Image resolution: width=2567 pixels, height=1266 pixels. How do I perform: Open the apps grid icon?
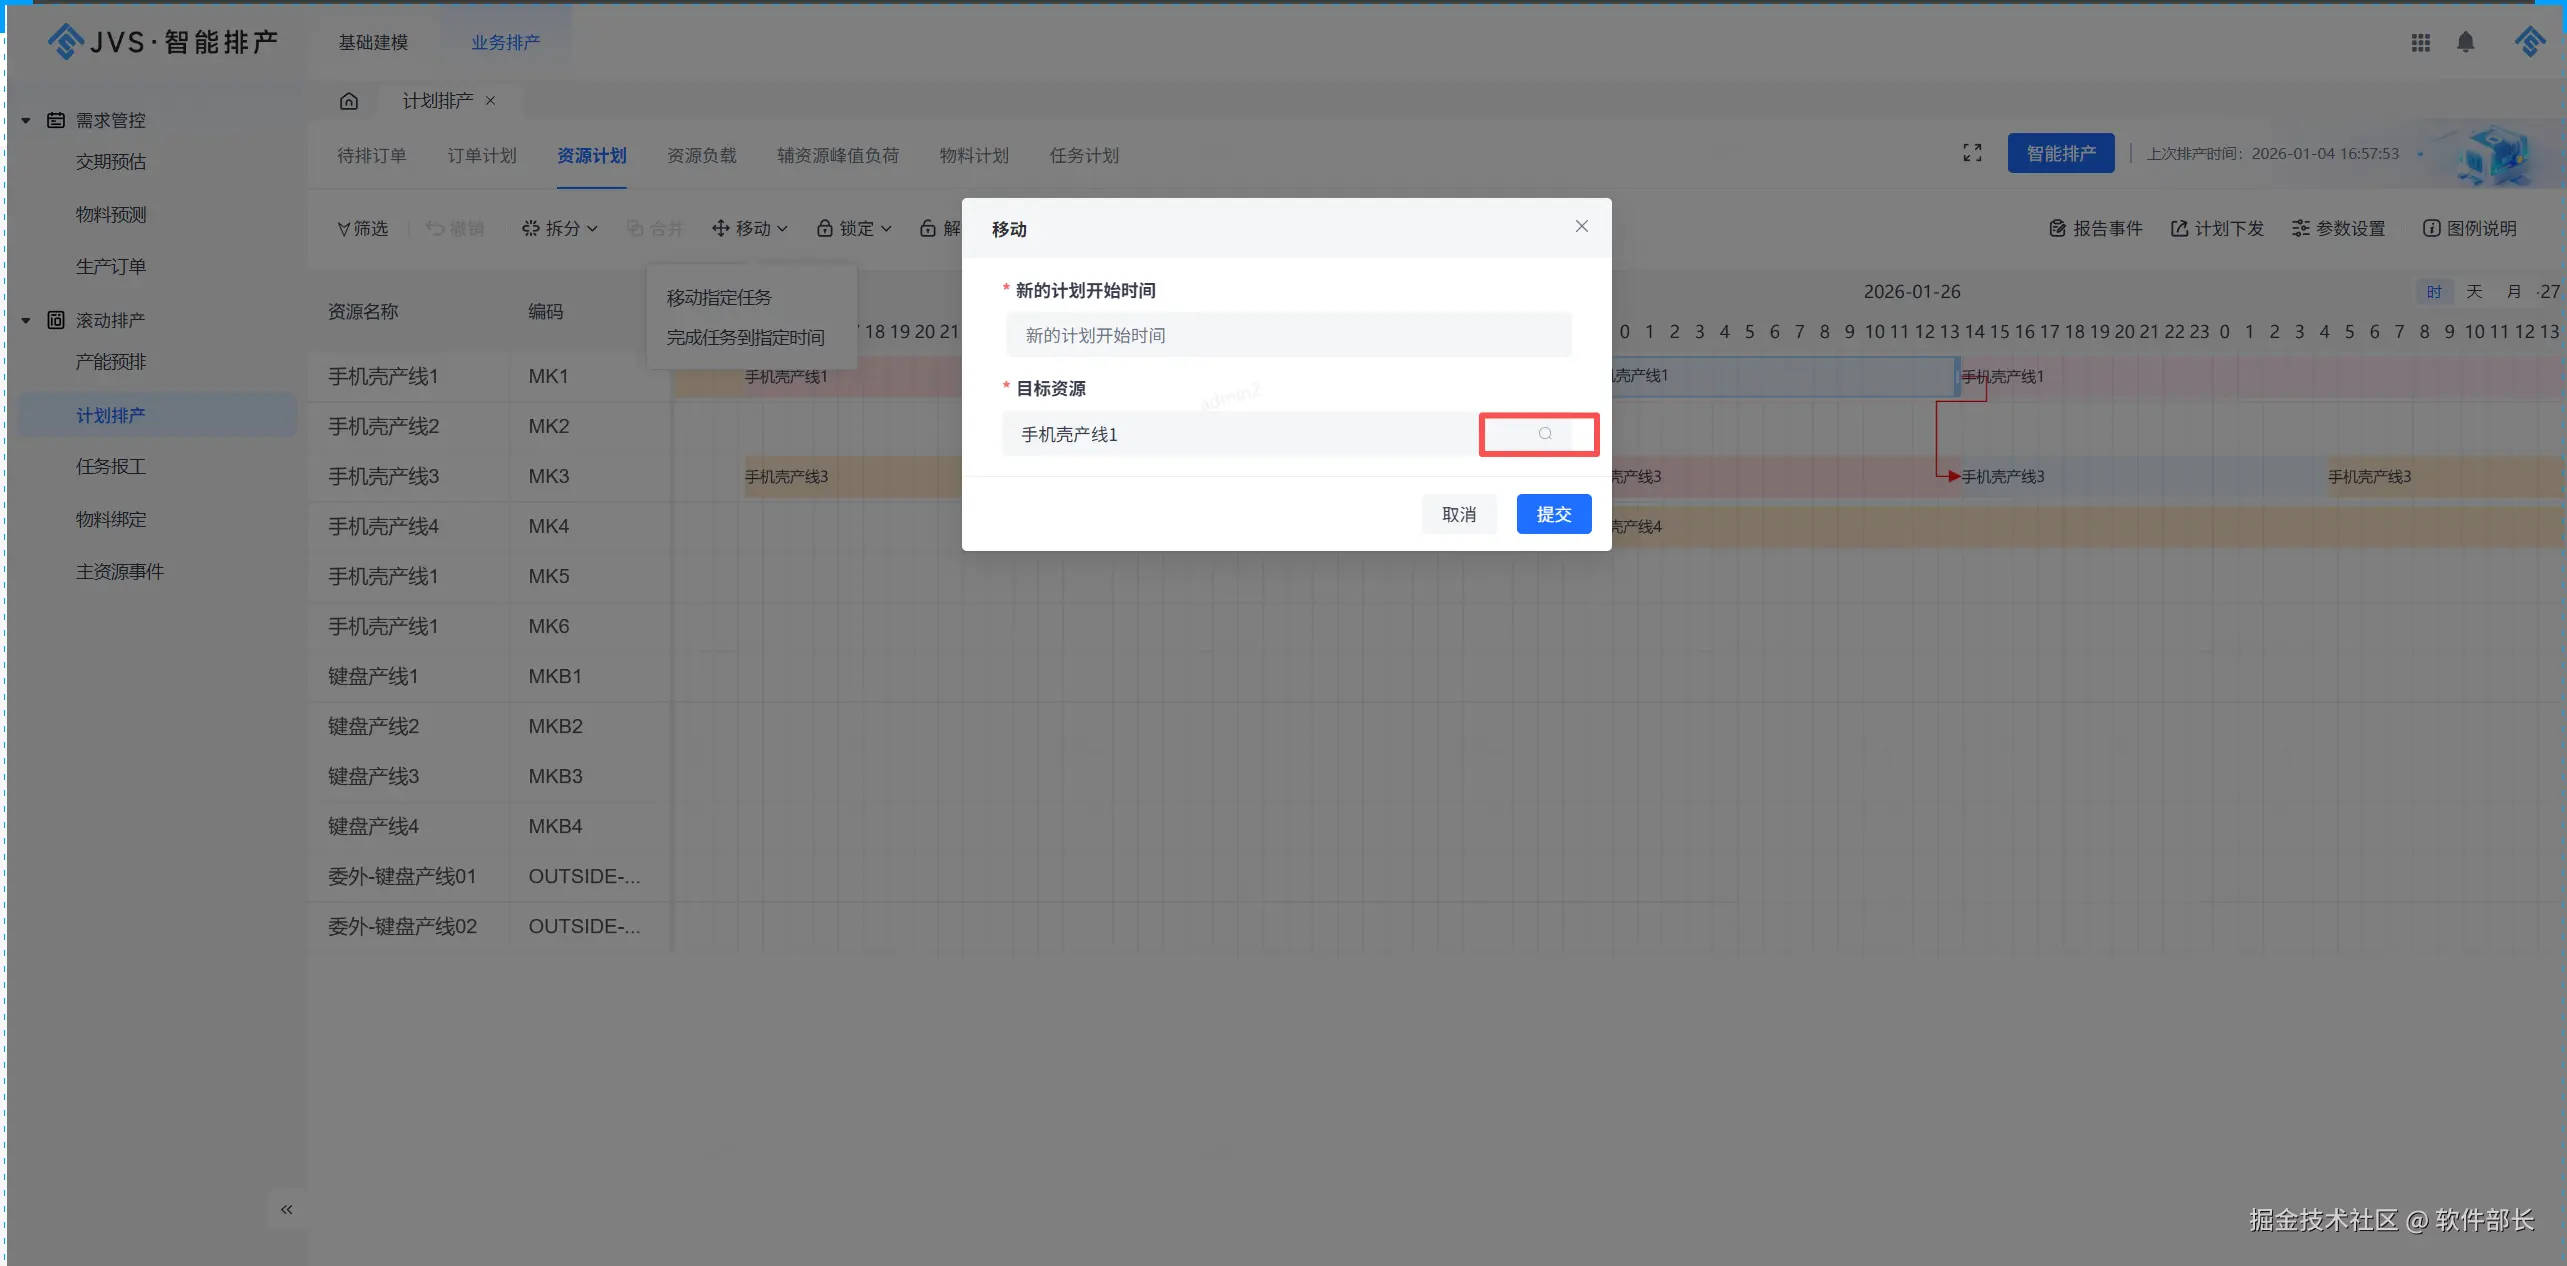2420,42
